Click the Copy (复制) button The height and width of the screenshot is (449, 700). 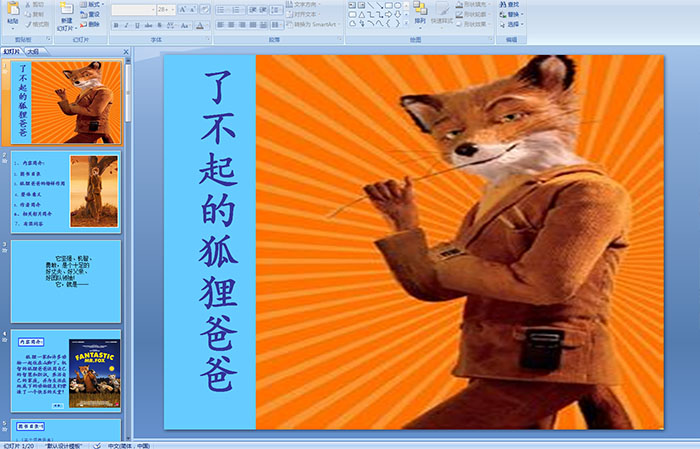pyautogui.click(x=34, y=15)
